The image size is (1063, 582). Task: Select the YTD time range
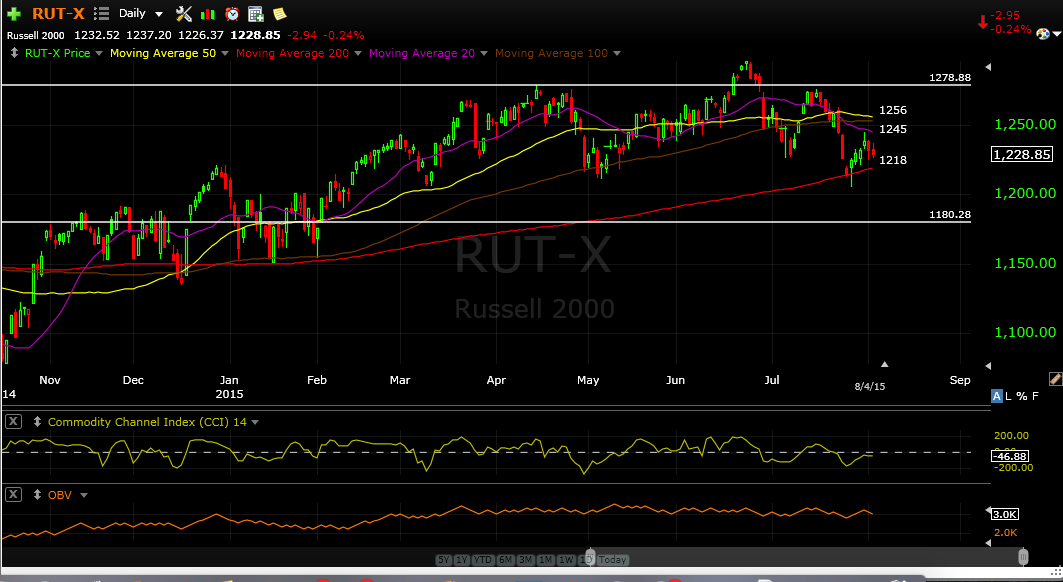pos(482,560)
